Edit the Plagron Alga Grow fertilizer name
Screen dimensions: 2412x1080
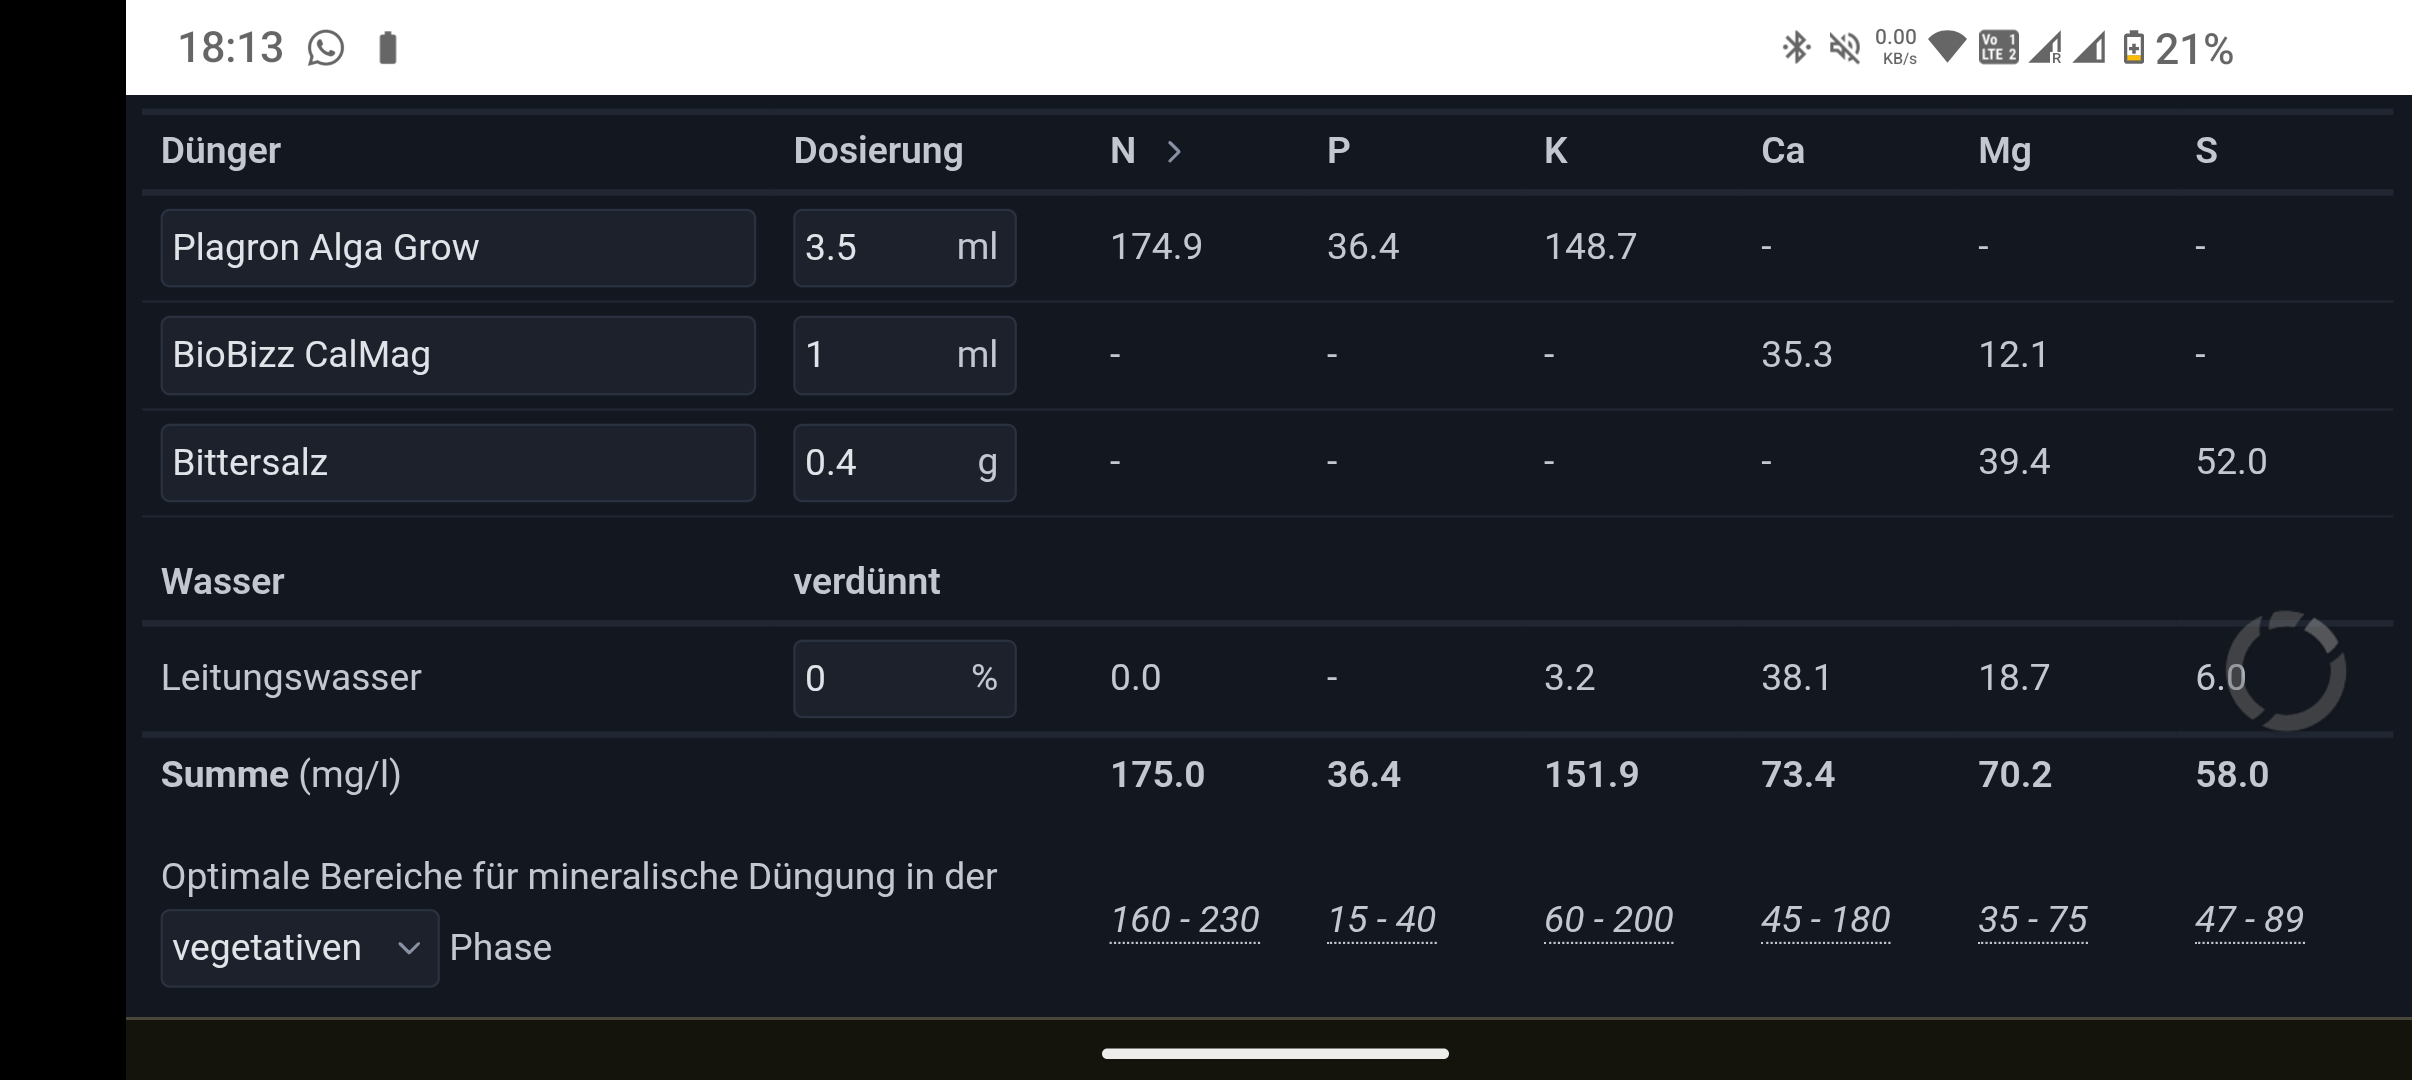point(457,248)
